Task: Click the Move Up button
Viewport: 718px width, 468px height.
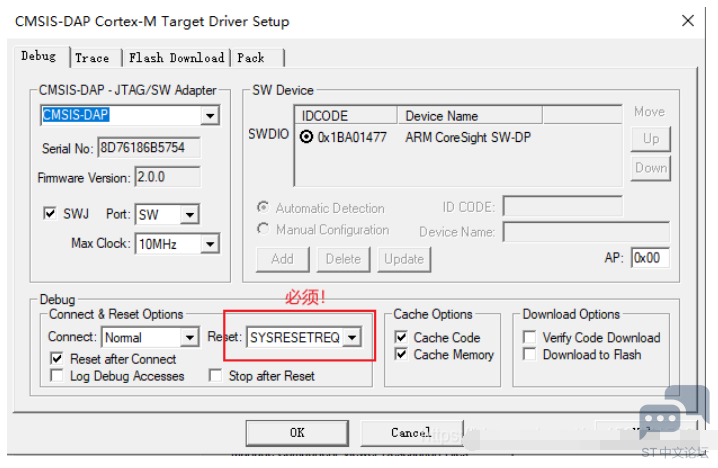Action: (x=651, y=139)
